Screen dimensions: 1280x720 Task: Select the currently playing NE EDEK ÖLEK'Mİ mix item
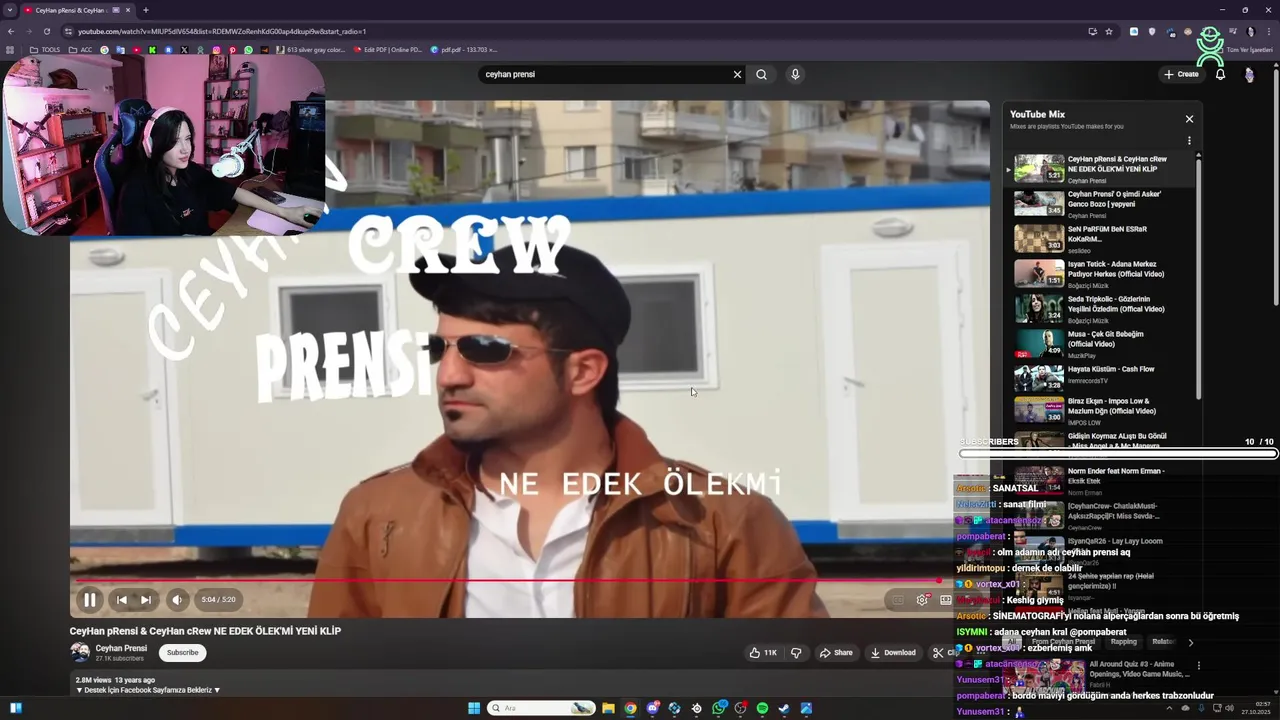1100,168
